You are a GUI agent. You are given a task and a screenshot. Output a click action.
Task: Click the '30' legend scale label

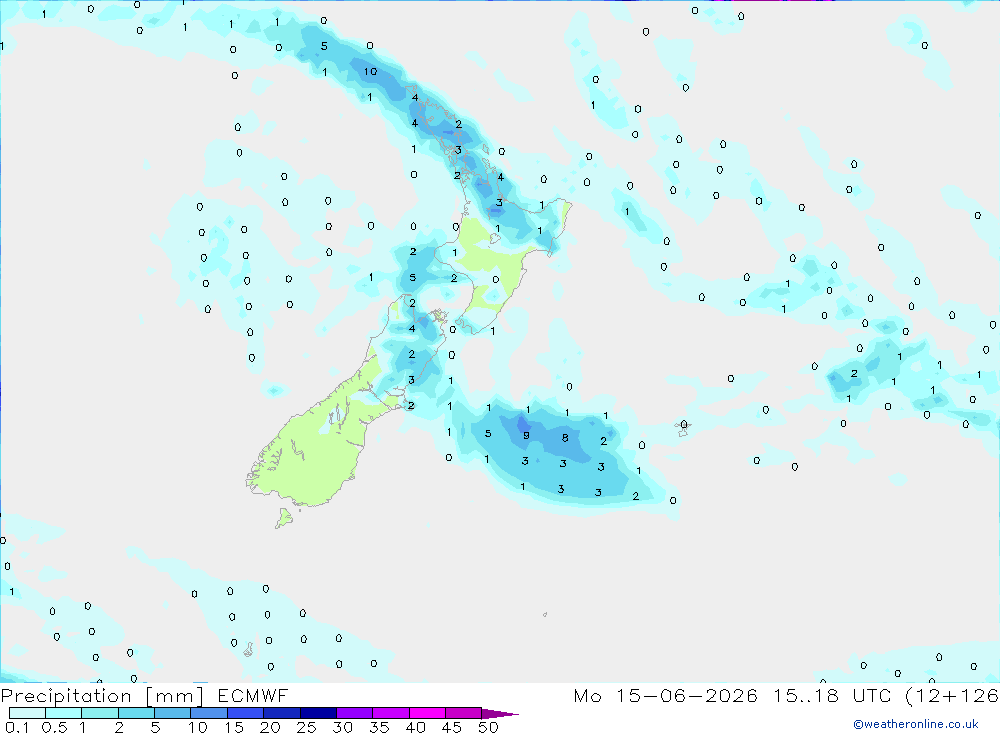(x=343, y=727)
